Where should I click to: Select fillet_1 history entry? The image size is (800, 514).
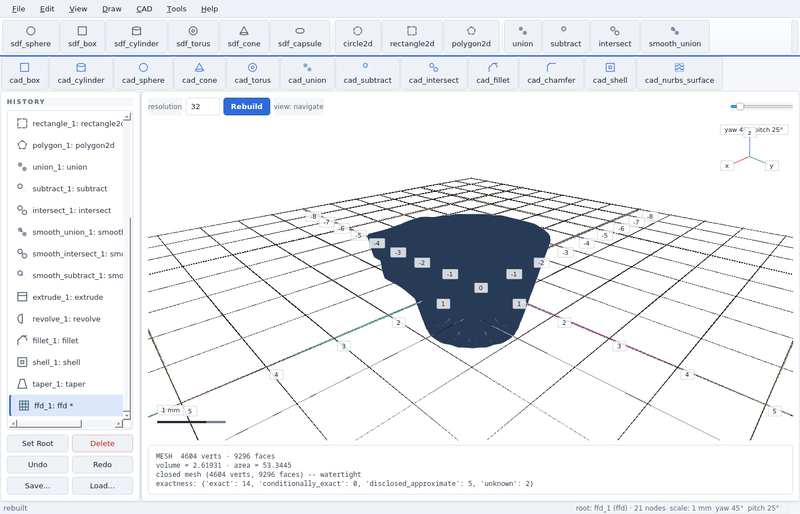click(x=66, y=340)
